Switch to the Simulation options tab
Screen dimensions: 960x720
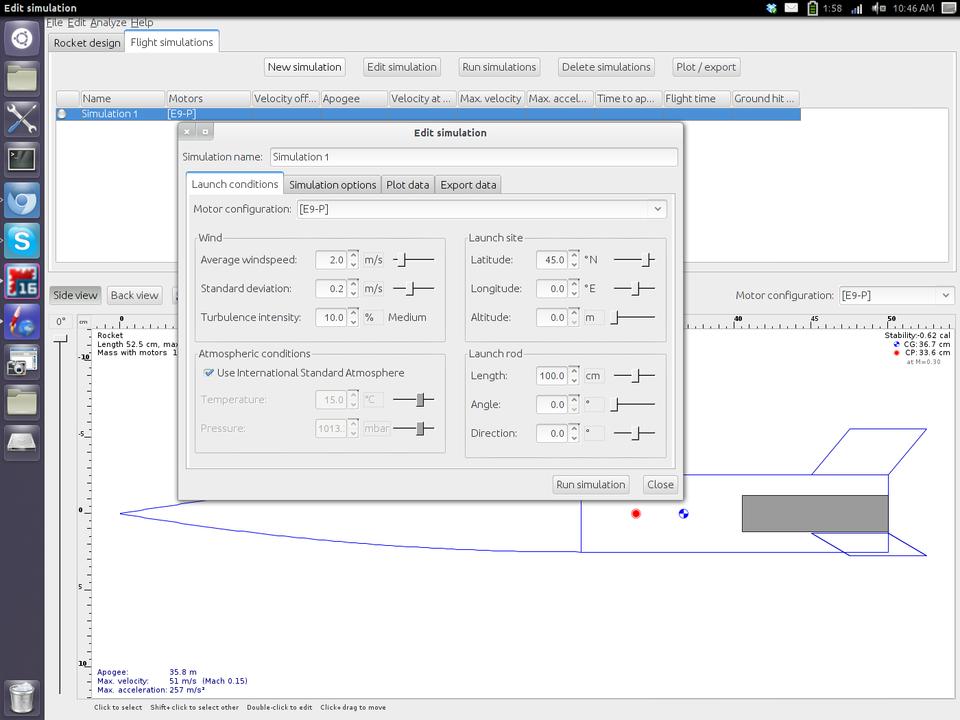pyautogui.click(x=332, y=185)
